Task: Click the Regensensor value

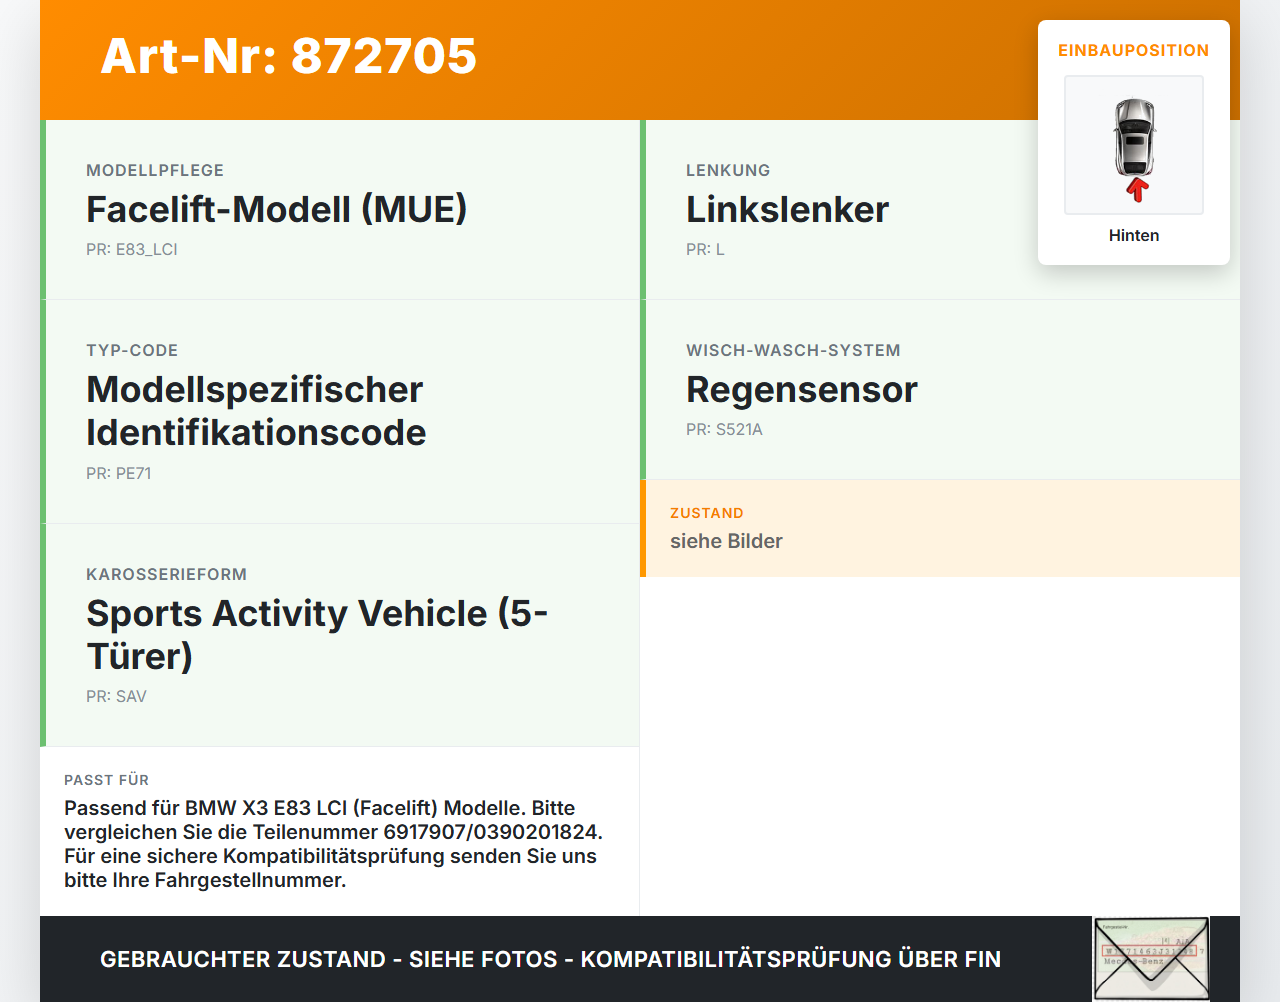Action: coord(802,389)
